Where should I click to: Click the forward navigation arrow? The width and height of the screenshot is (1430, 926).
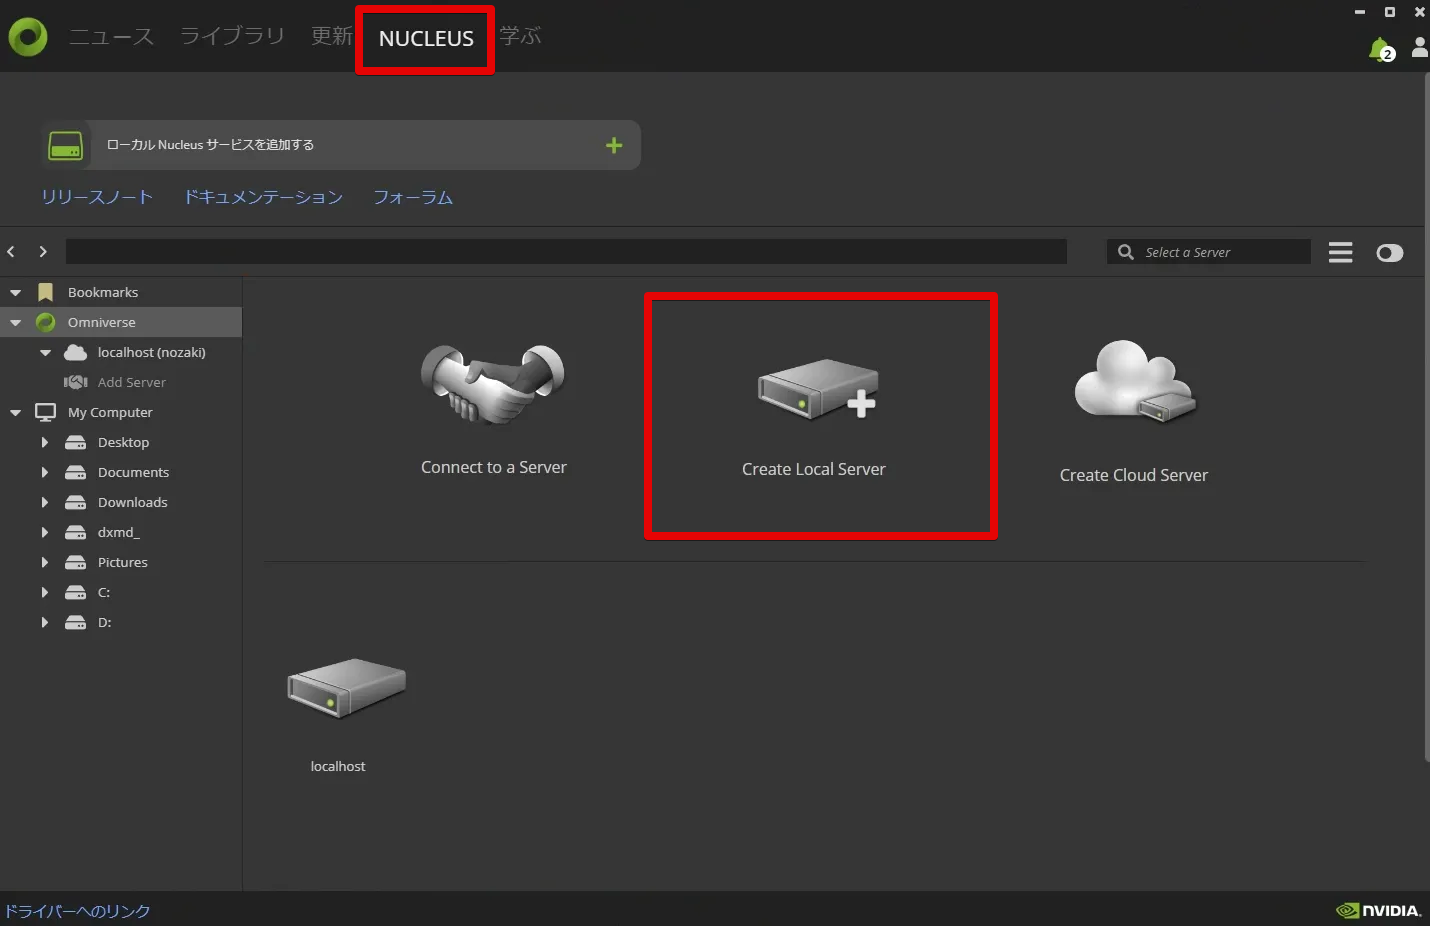[43, 252]
